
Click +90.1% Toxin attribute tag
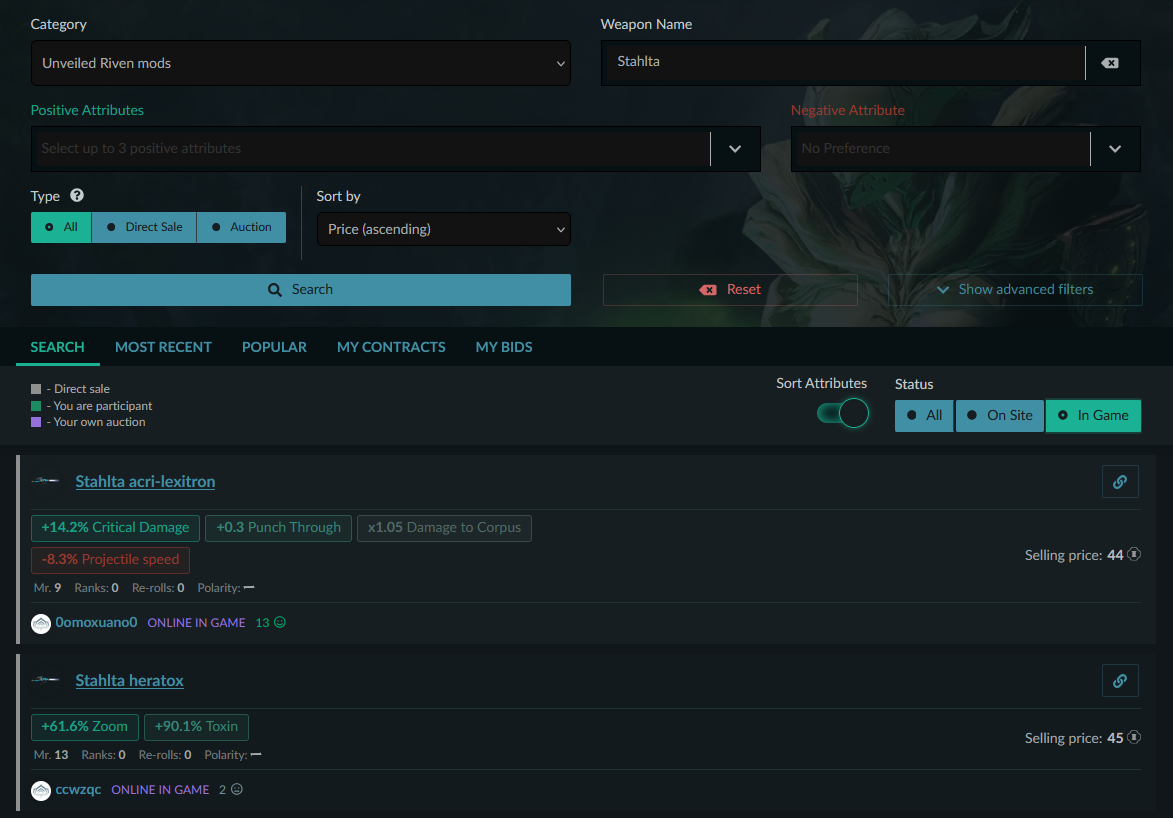click(x=196, y=727)
